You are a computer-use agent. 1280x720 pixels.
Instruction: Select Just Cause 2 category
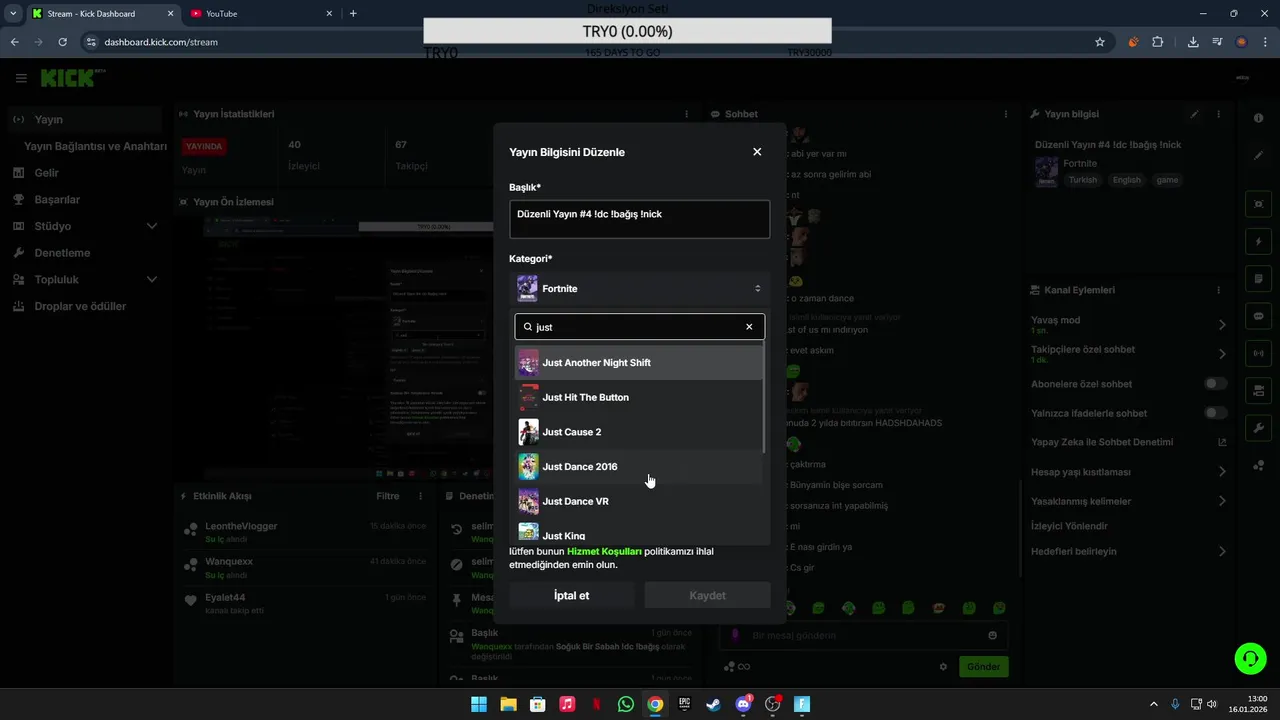639,432
